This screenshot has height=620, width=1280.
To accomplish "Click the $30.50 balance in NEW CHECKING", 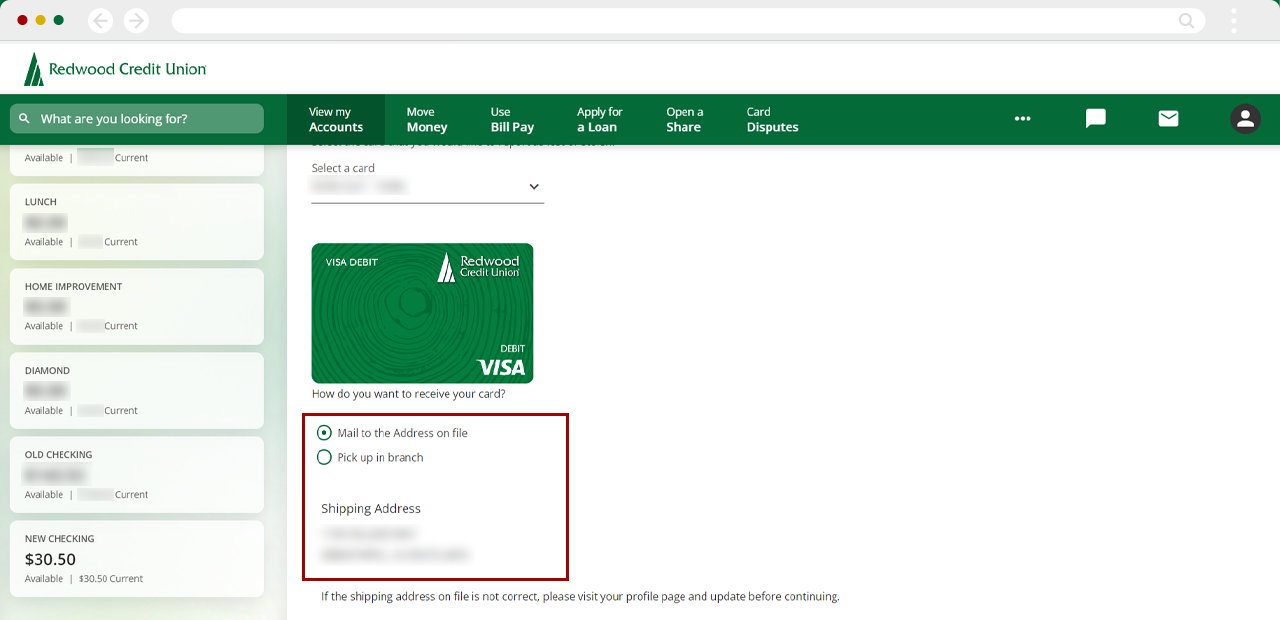I will tap(50, 559).
